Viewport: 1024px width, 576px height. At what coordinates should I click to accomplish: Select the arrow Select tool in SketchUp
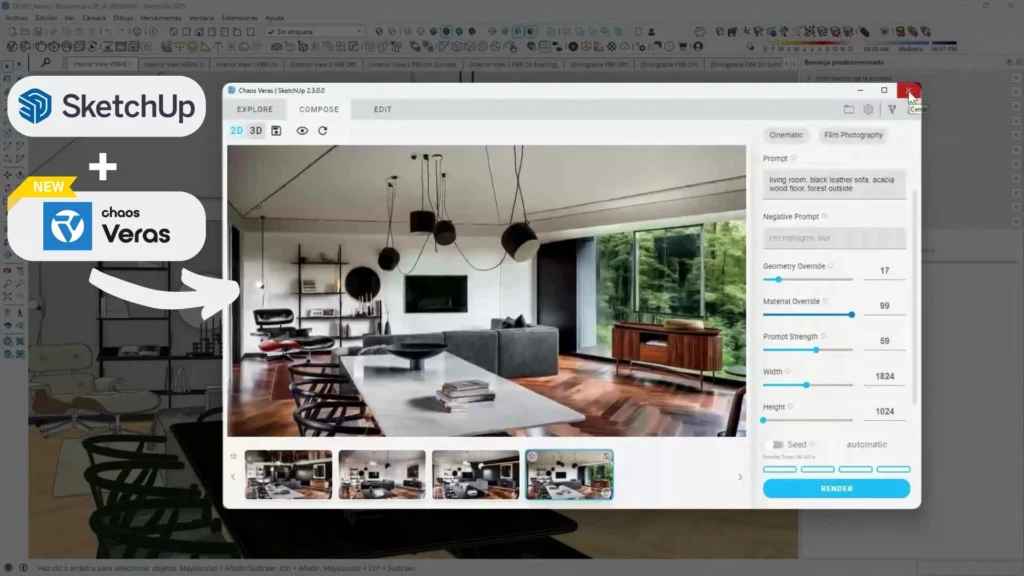click(7, 66)
